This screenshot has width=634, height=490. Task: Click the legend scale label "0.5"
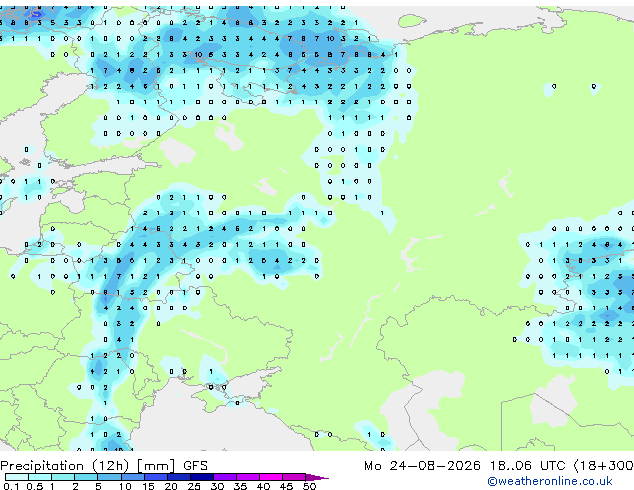coord(35,486)
